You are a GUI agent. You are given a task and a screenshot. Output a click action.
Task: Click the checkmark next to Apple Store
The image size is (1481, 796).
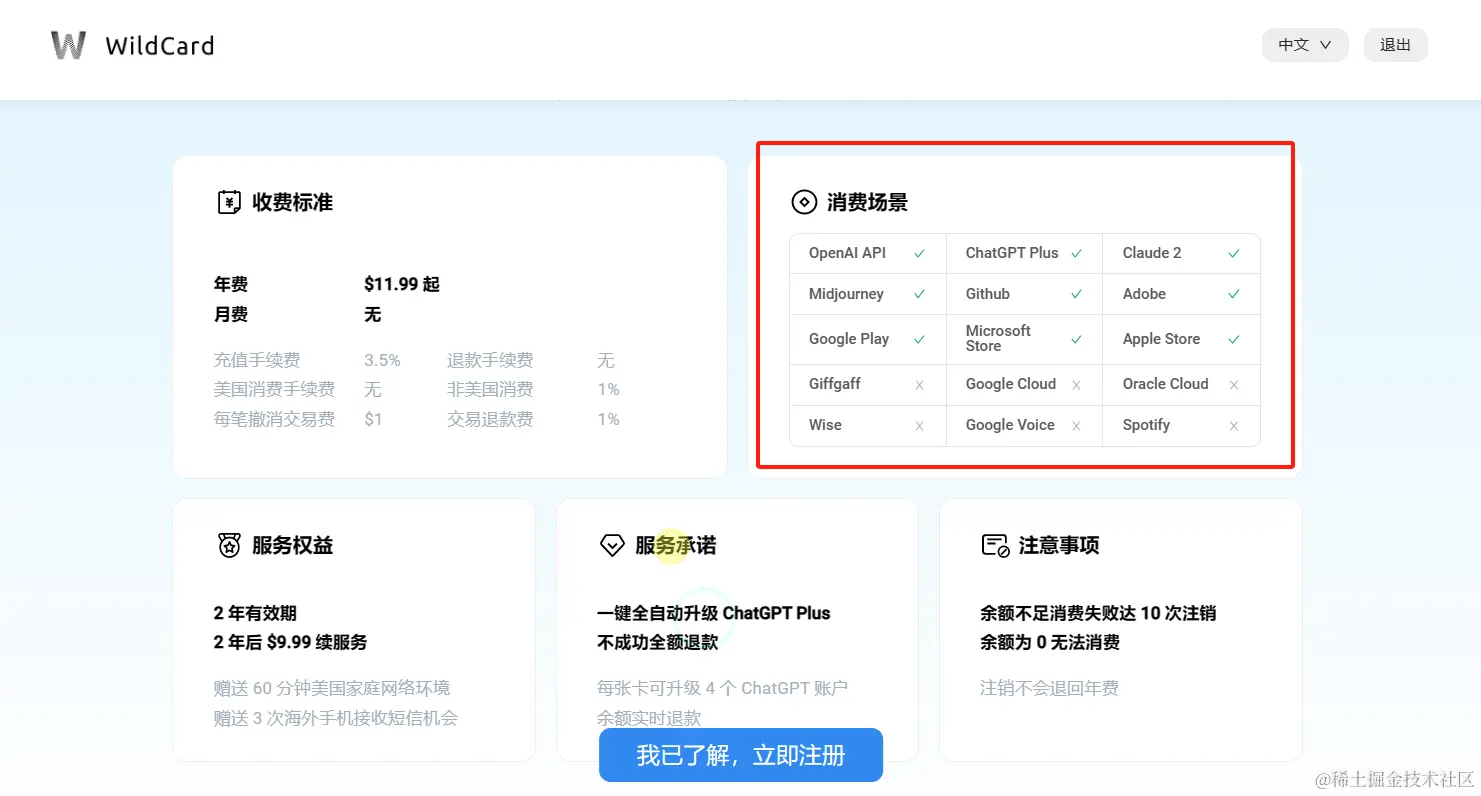(x=1234, y=340)
